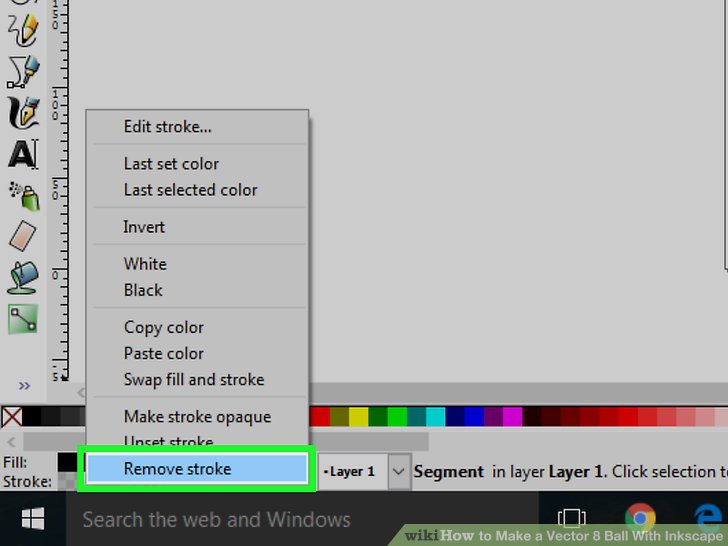
Task: Click the palette horizontal scrollbar
Action: click(226, 442)
